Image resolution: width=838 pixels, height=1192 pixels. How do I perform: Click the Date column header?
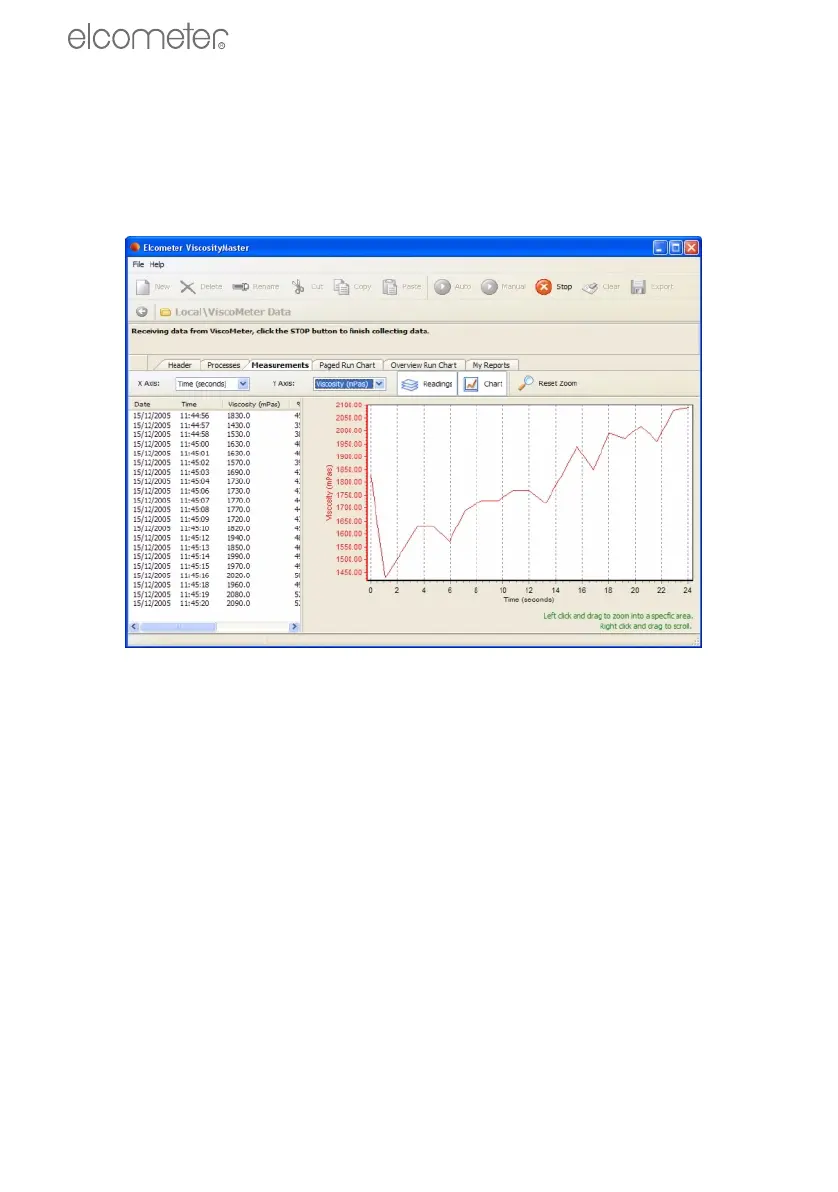coord(154,404)
